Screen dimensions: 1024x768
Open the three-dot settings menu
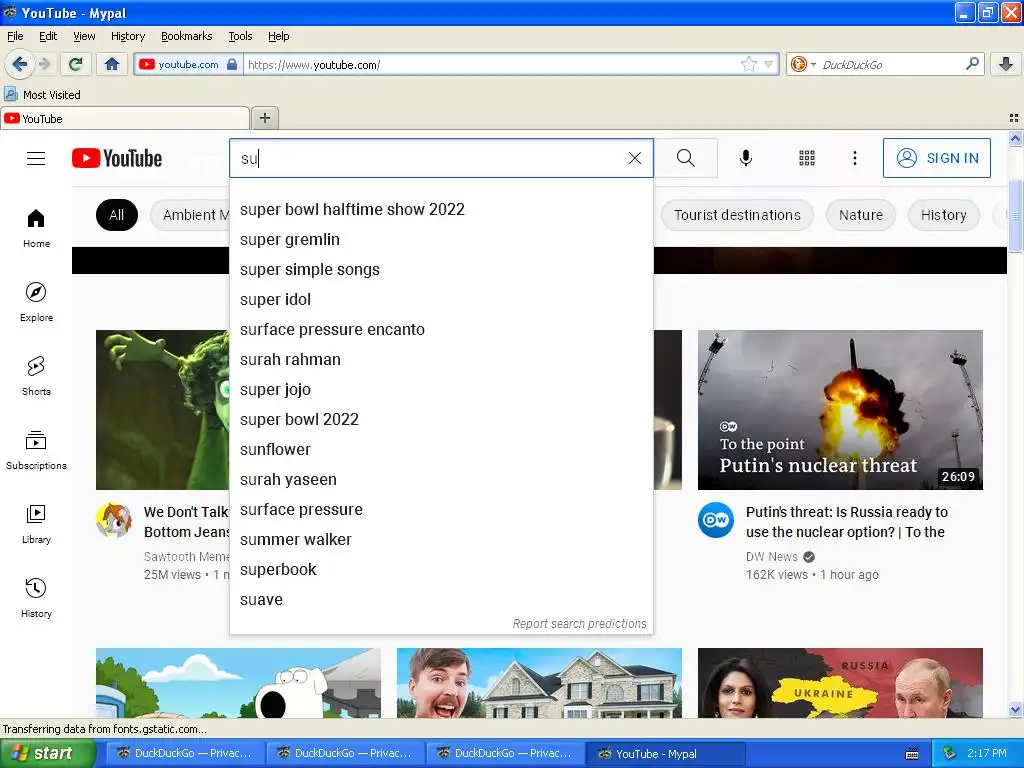(854, 158)
